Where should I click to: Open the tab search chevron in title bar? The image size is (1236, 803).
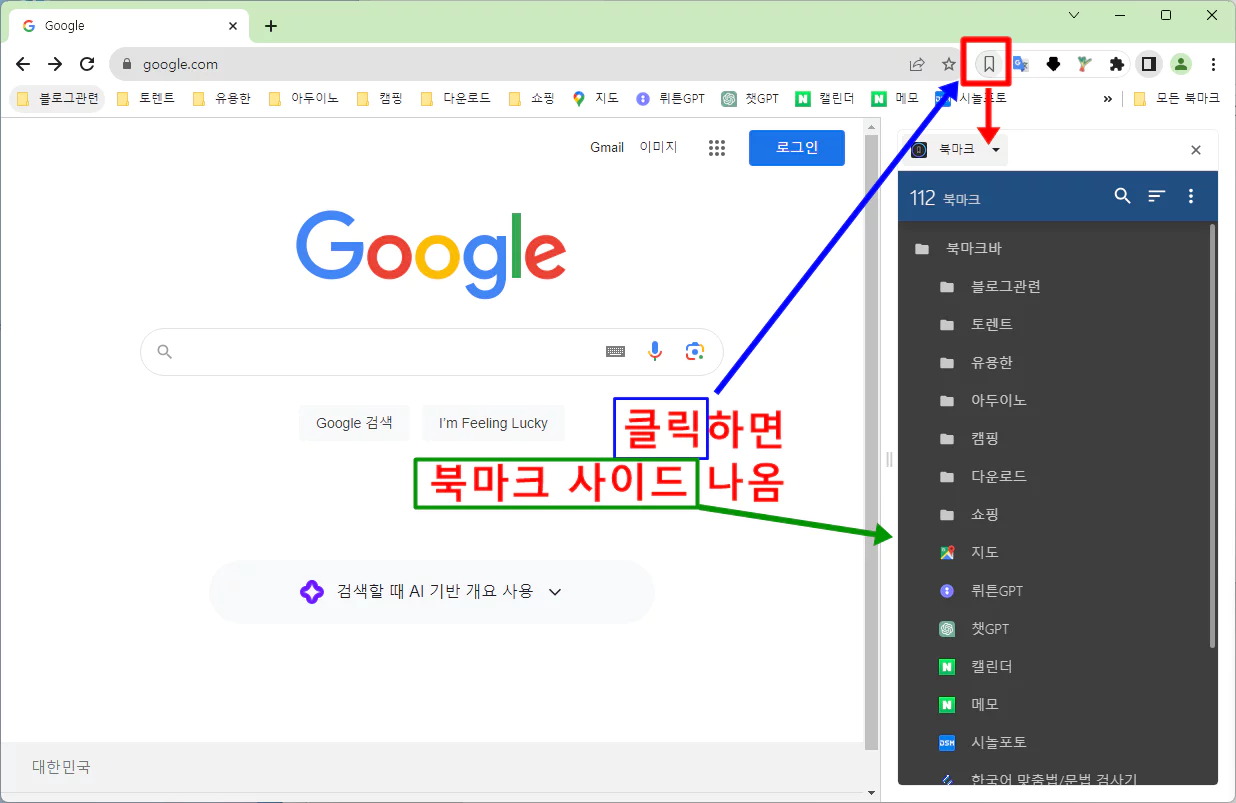coord(1074,15)
